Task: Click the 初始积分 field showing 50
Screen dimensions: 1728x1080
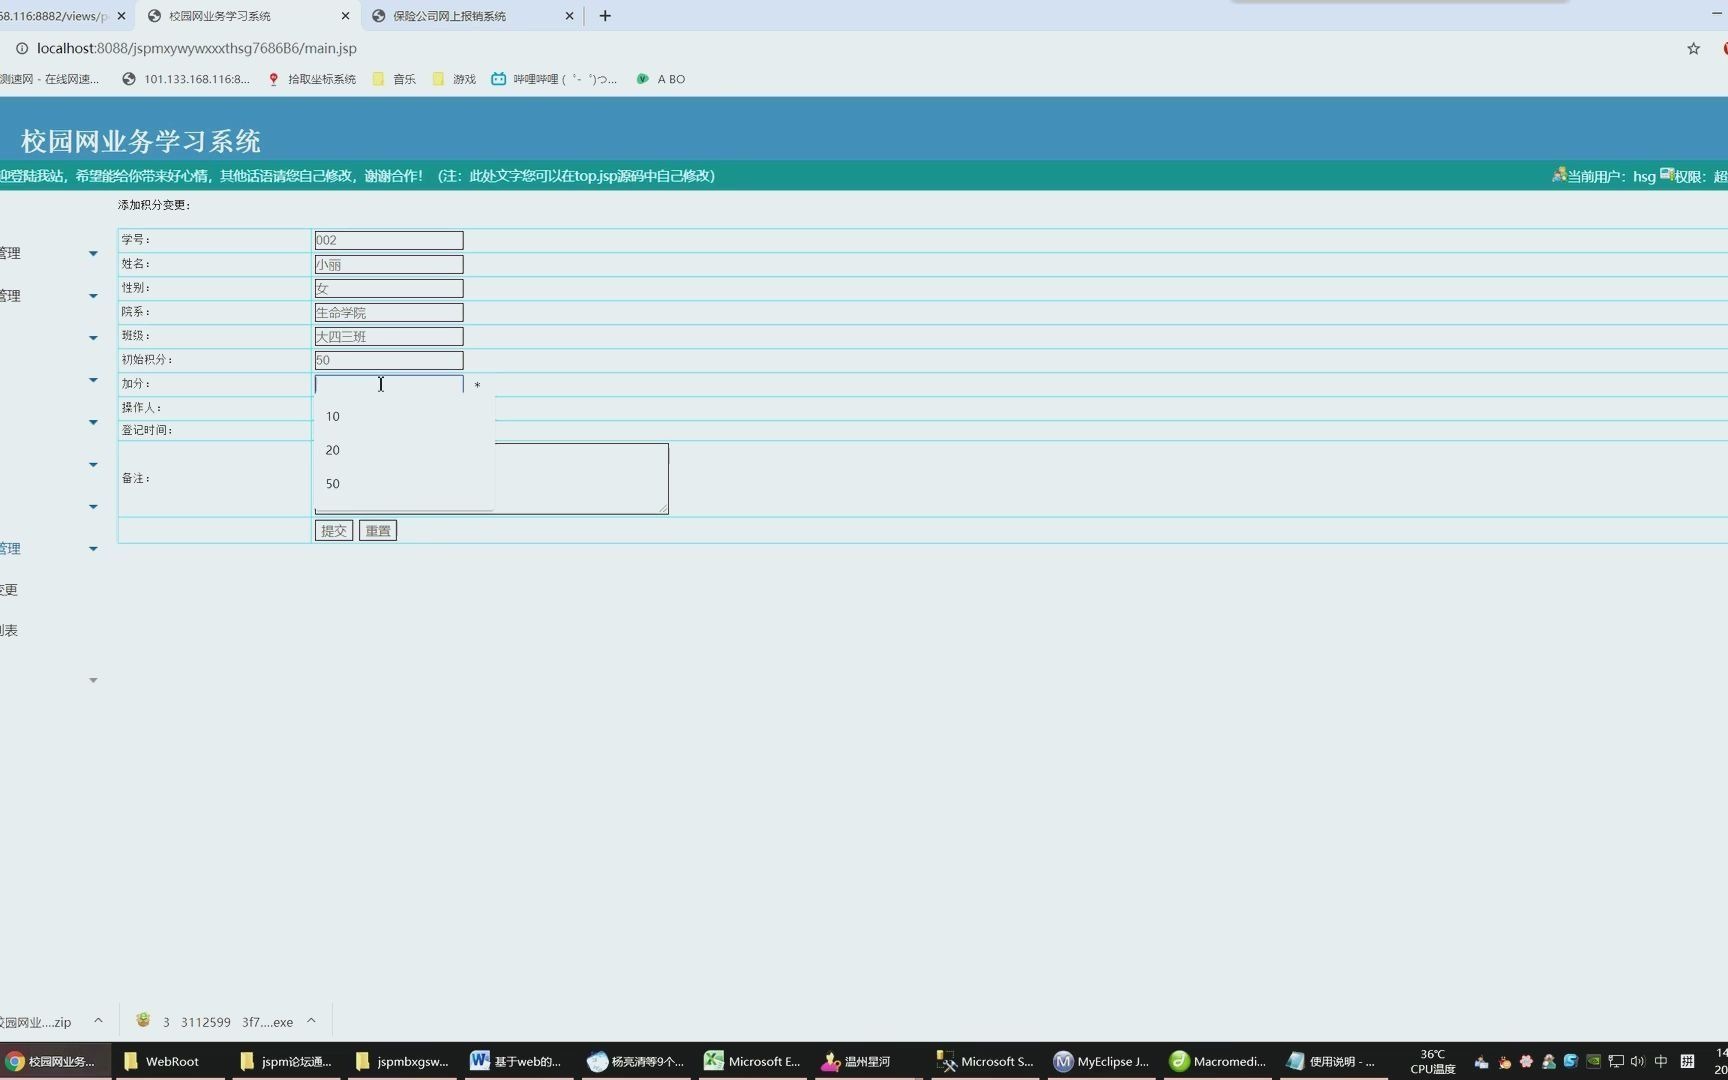Action: click(x=389, y=360)
